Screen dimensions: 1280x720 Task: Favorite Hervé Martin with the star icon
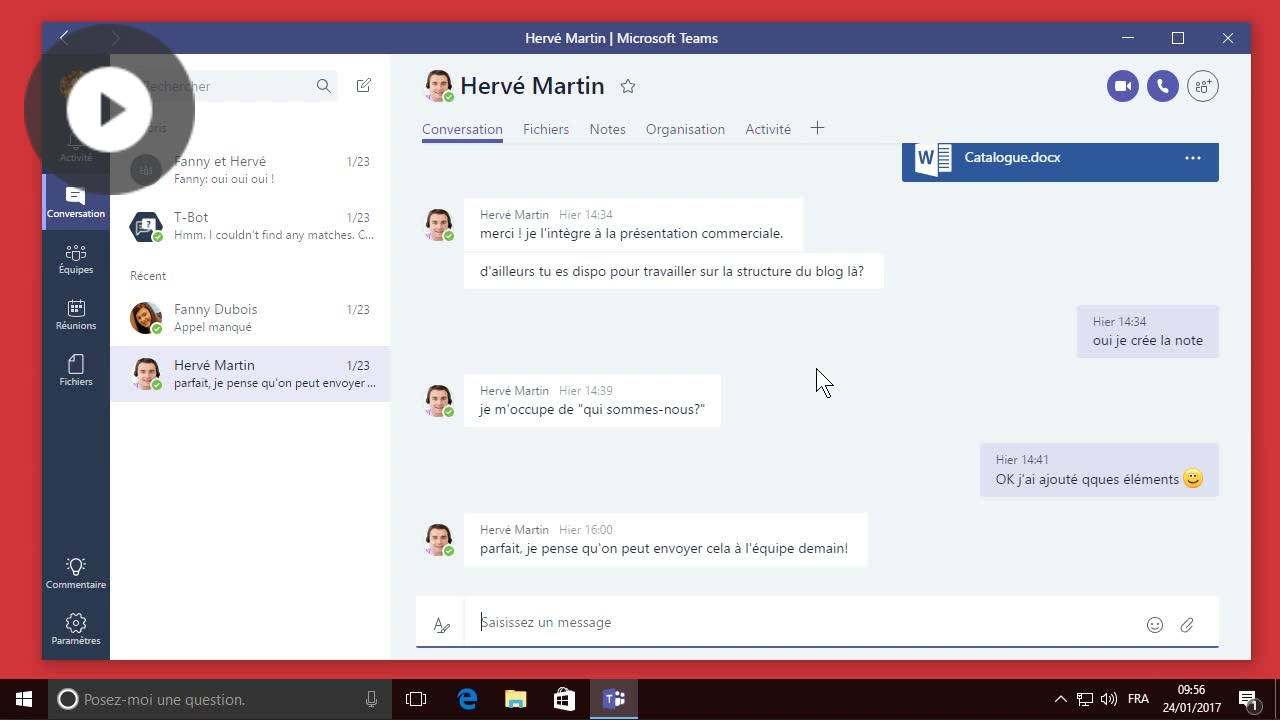628,86
